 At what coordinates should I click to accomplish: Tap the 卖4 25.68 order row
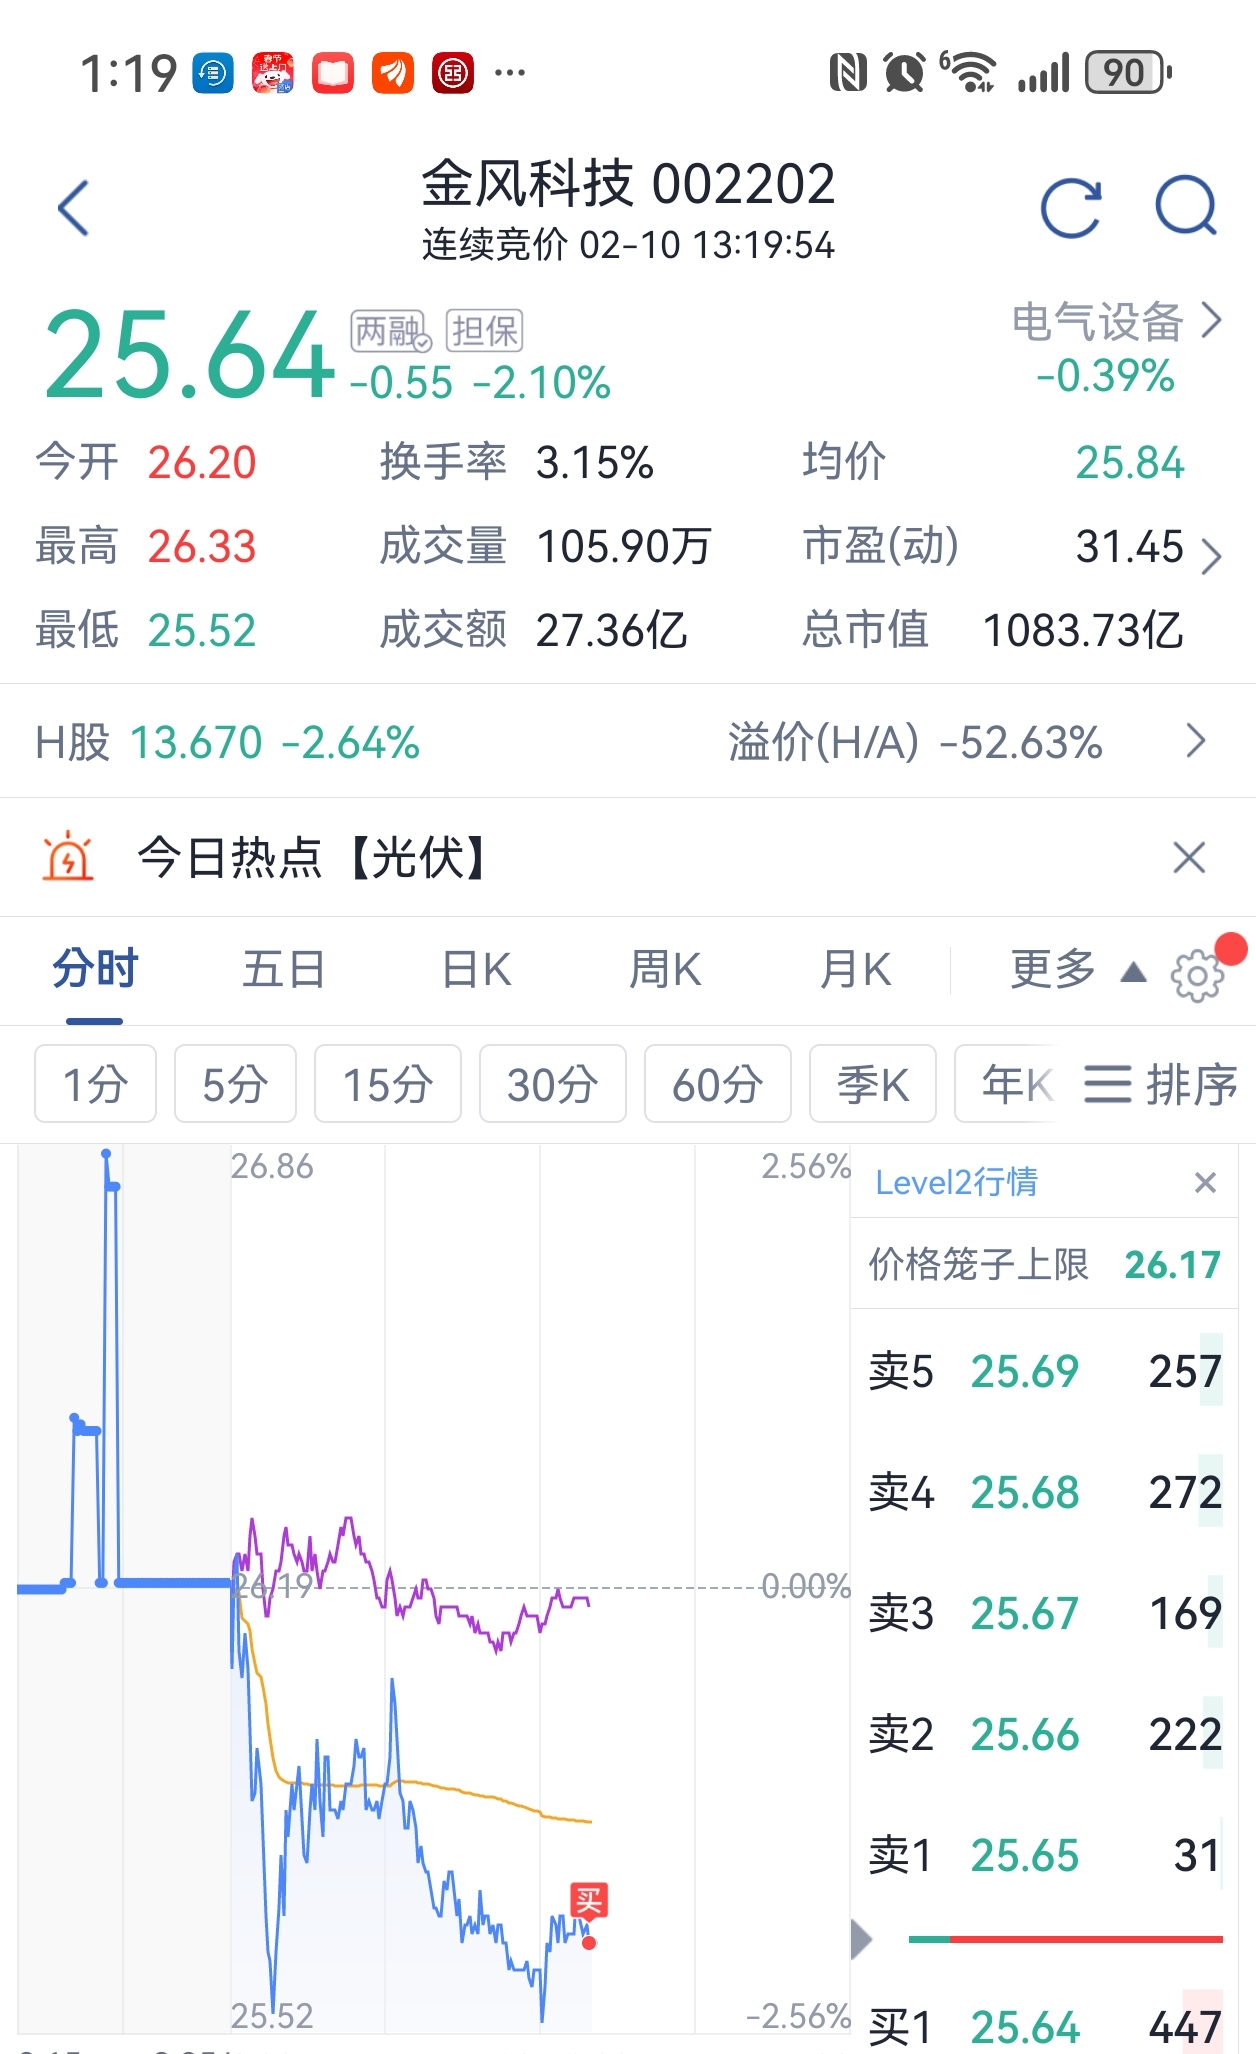pos(1045,1492)
